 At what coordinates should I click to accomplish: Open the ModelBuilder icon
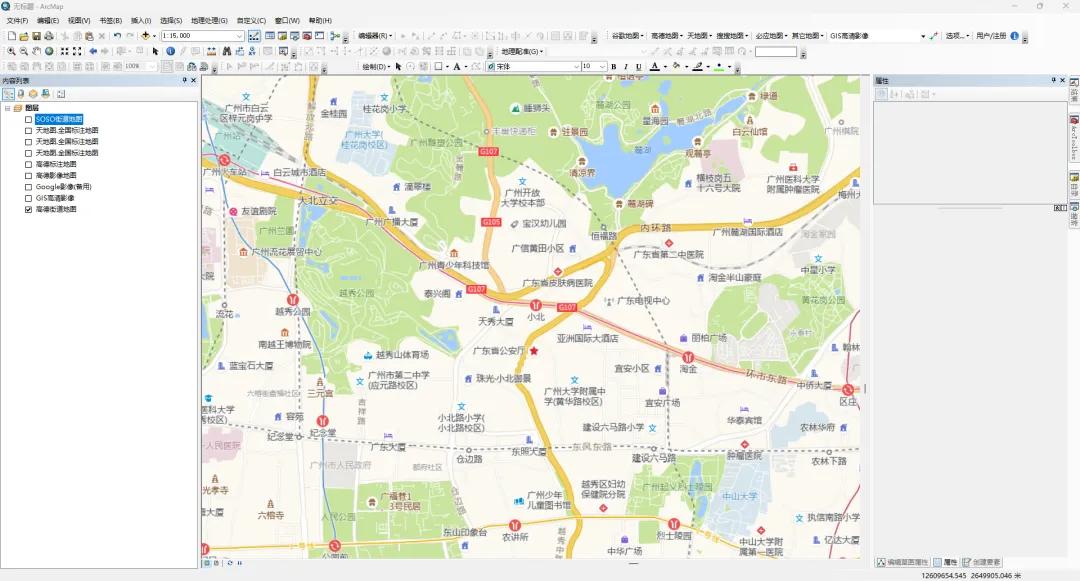(335, 36)
